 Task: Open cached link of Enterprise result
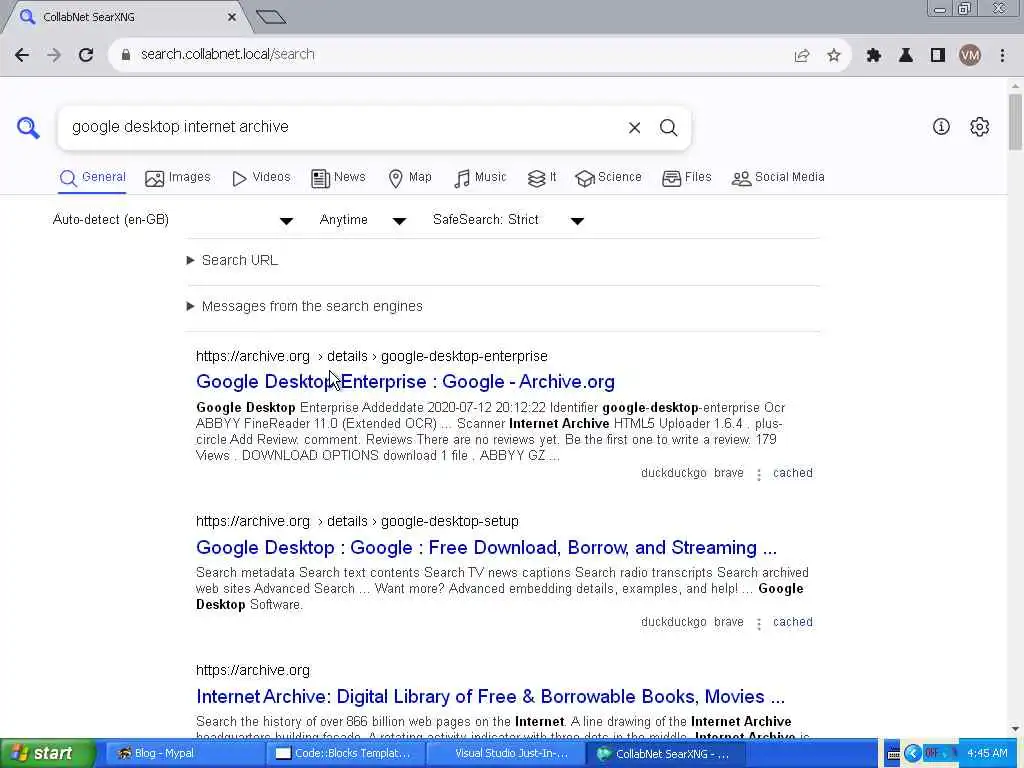793,473
